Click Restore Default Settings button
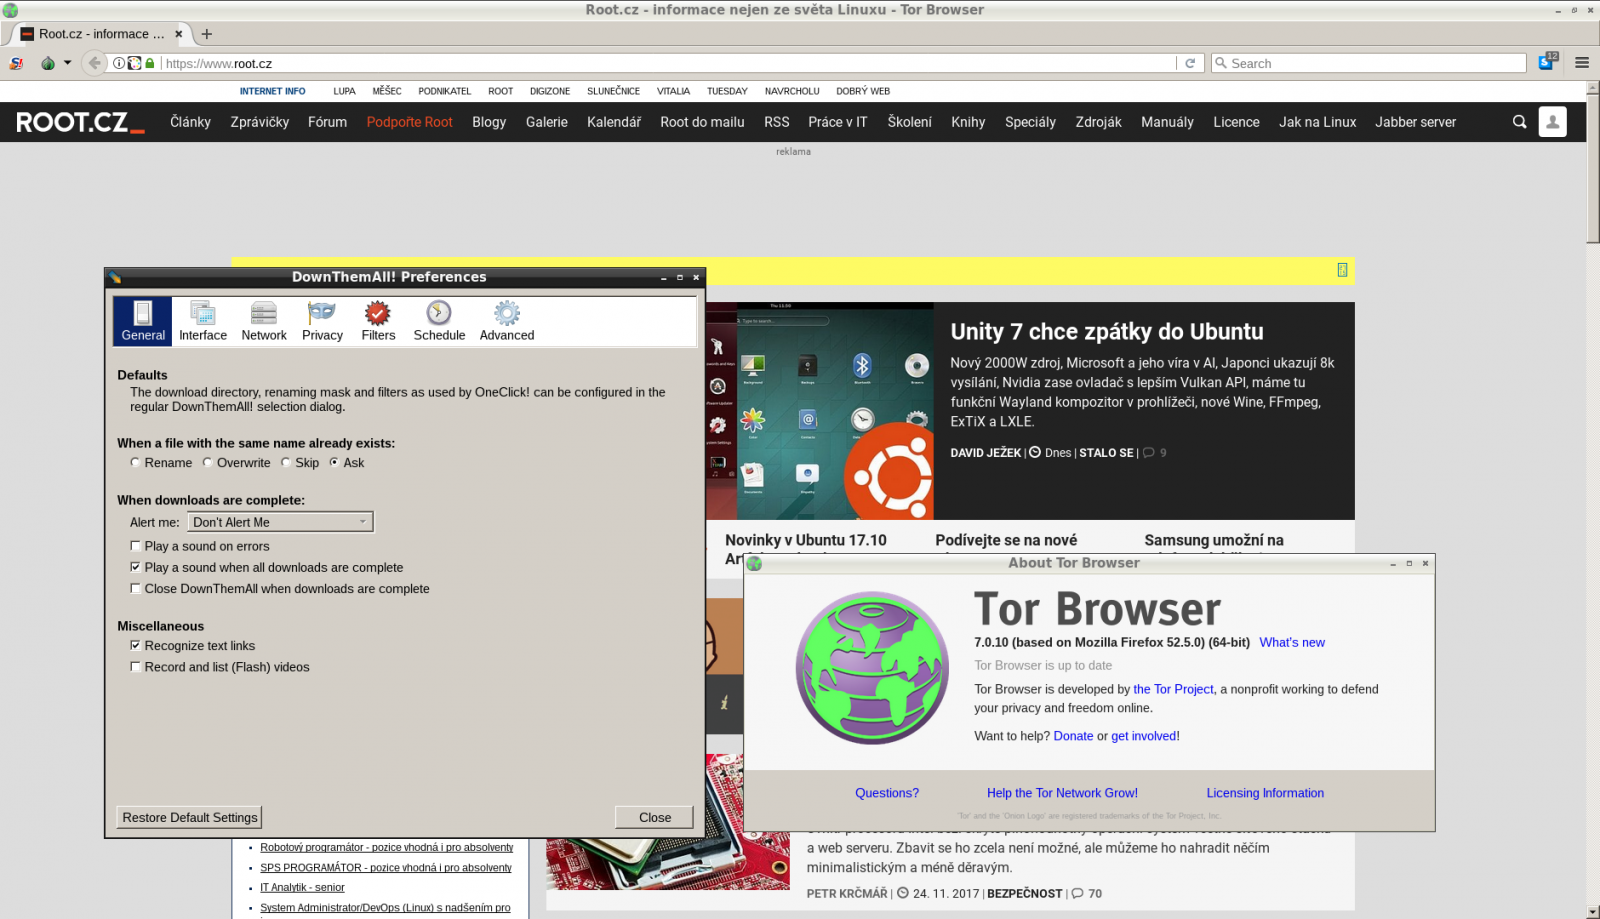The height and width of the screenshot is (919, 1600). 190,817
